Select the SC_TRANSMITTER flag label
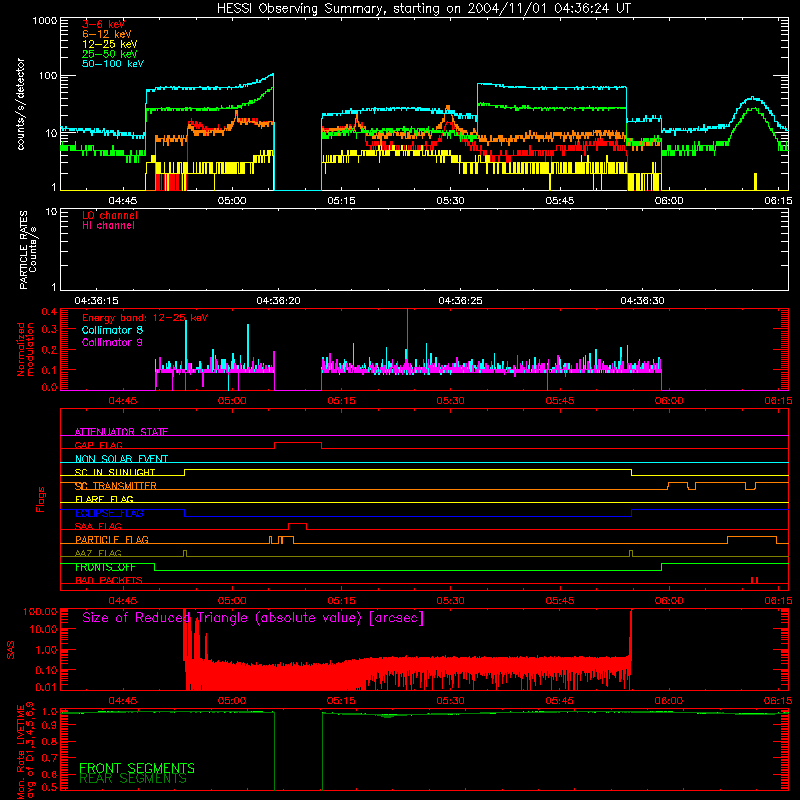 tap(115, 486)
